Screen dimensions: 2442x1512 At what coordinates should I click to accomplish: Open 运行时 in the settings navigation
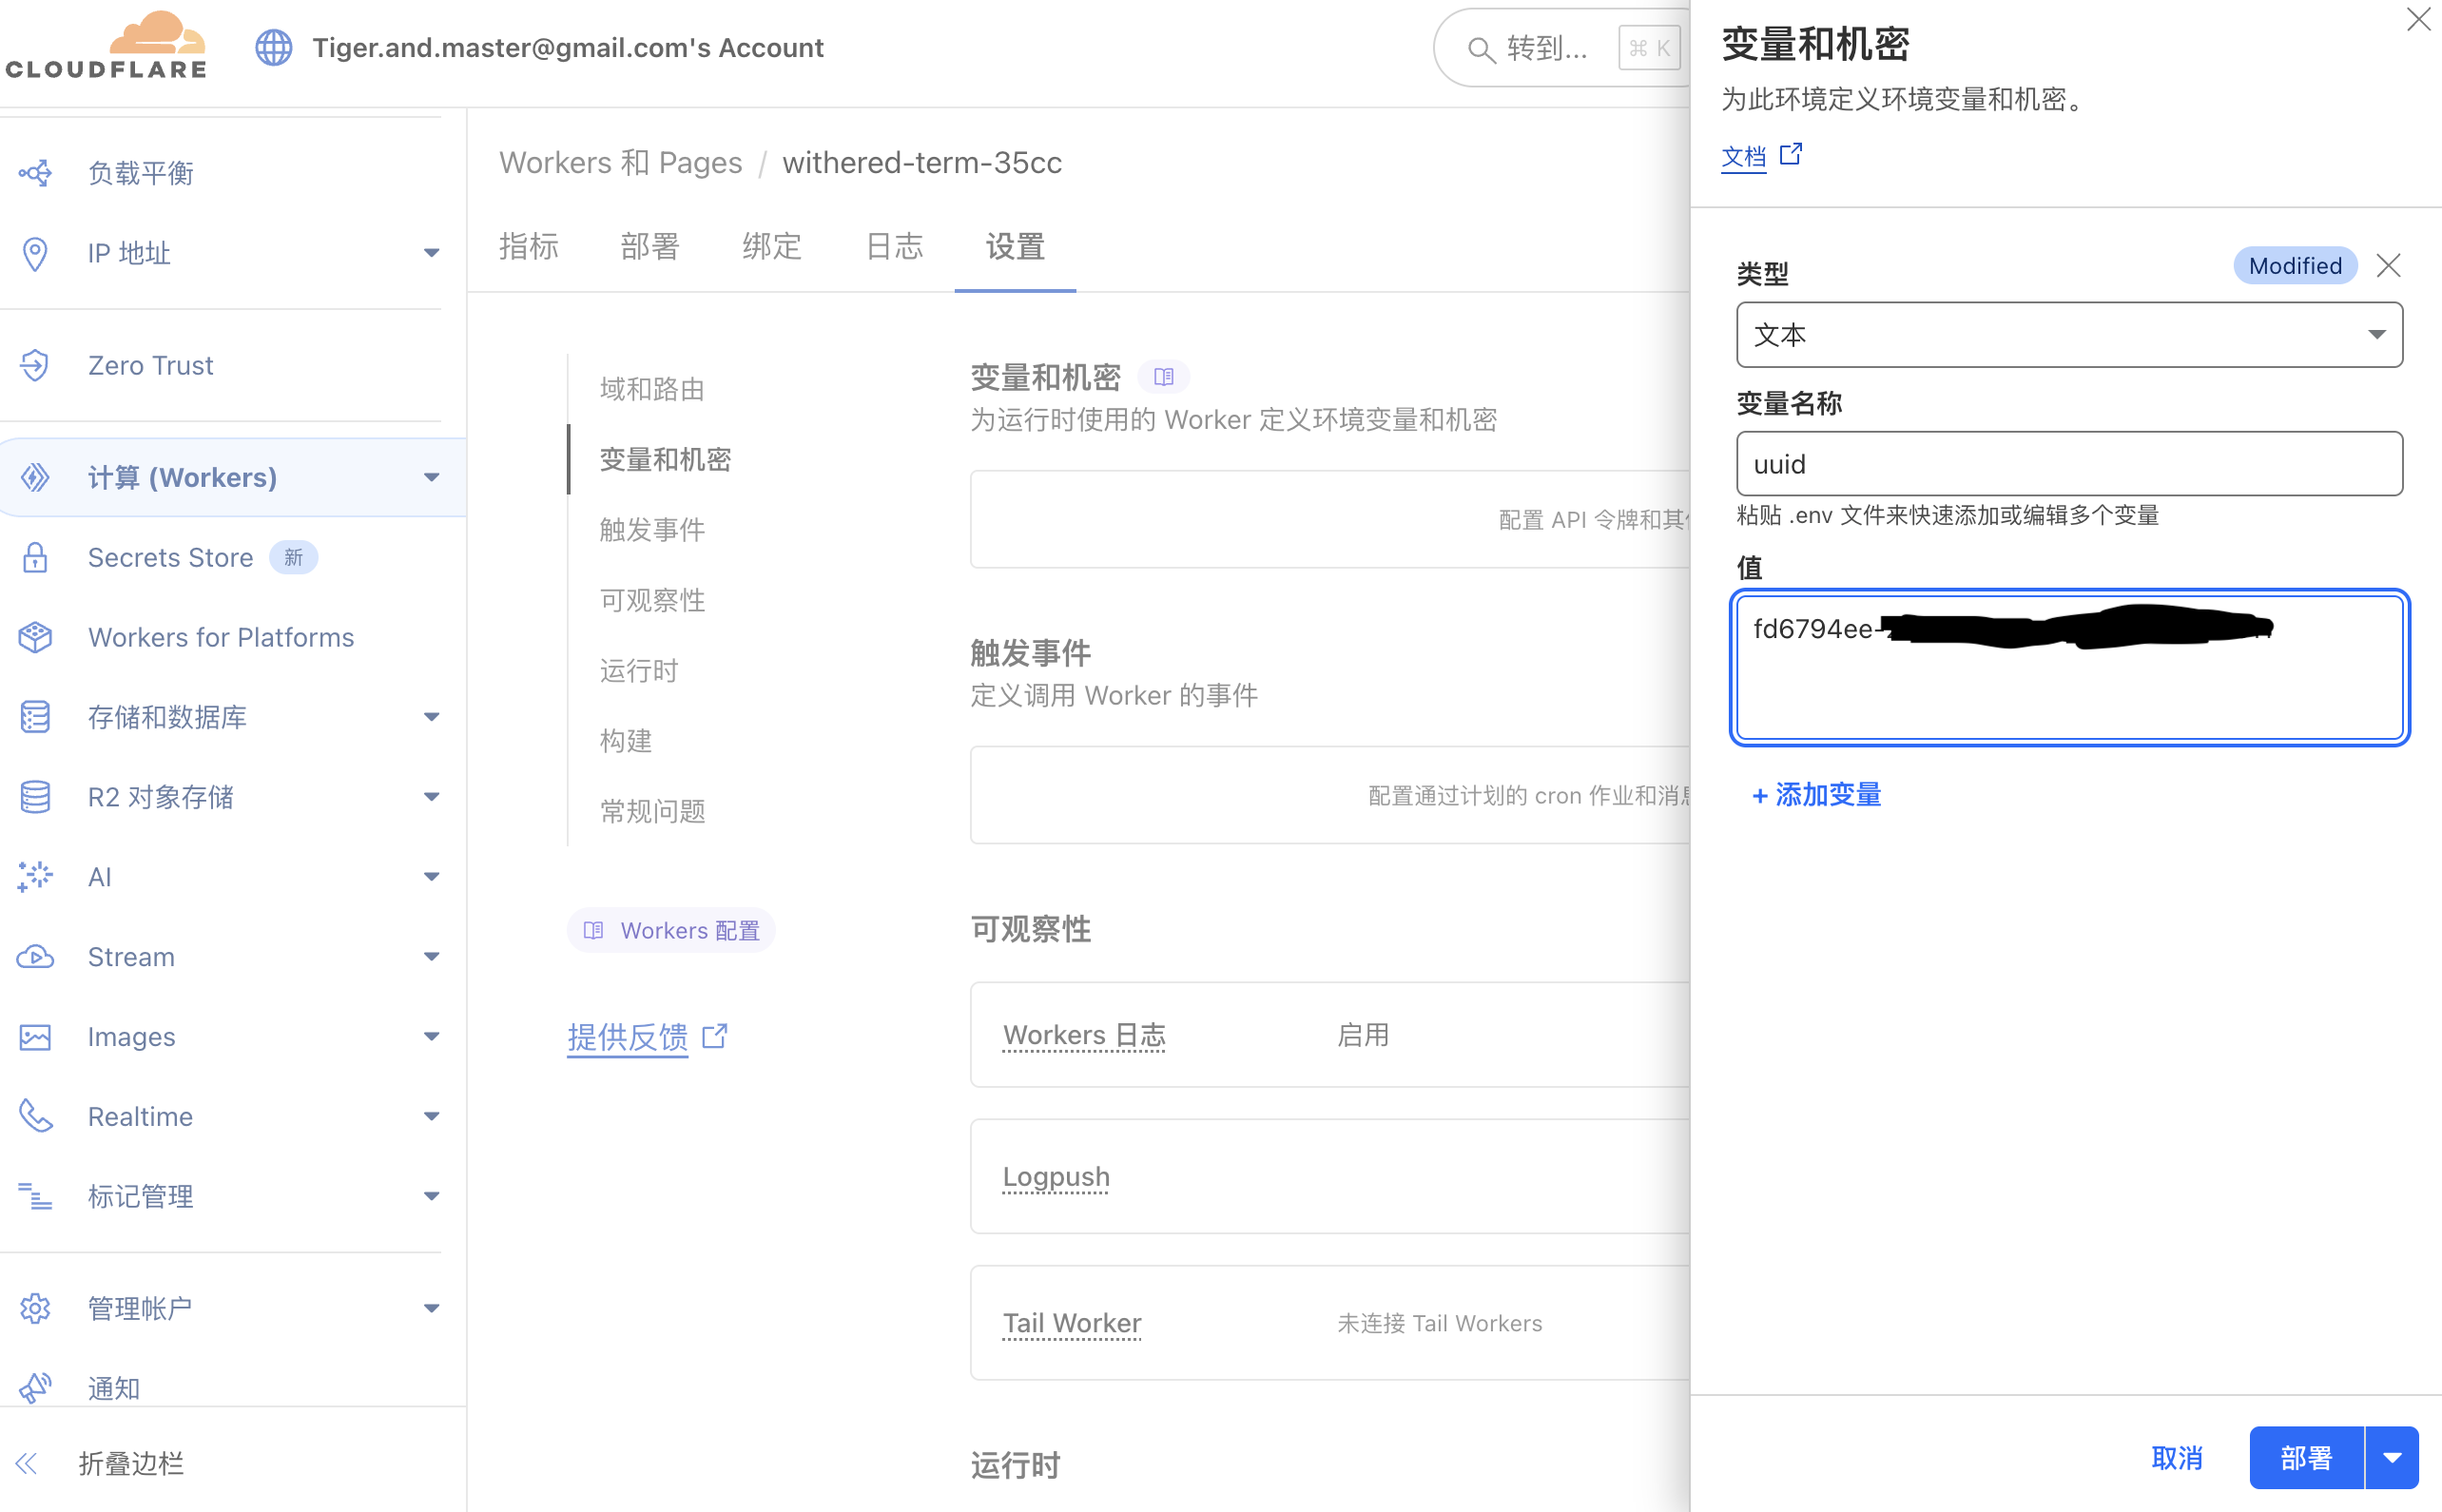click(639, 670)
